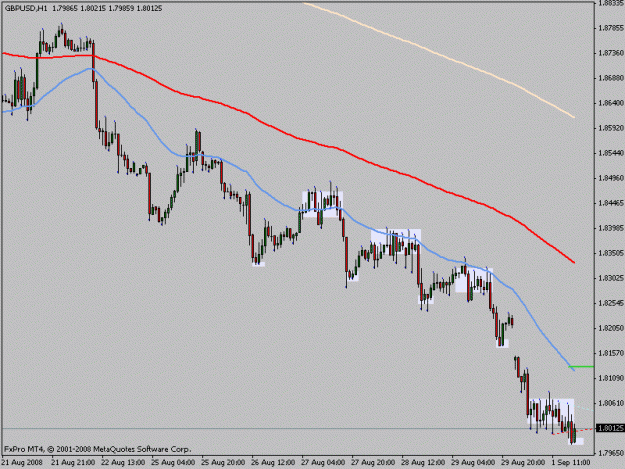
Task: Click the 27 Aug 04:00 time label
Action: click(323, 463)
